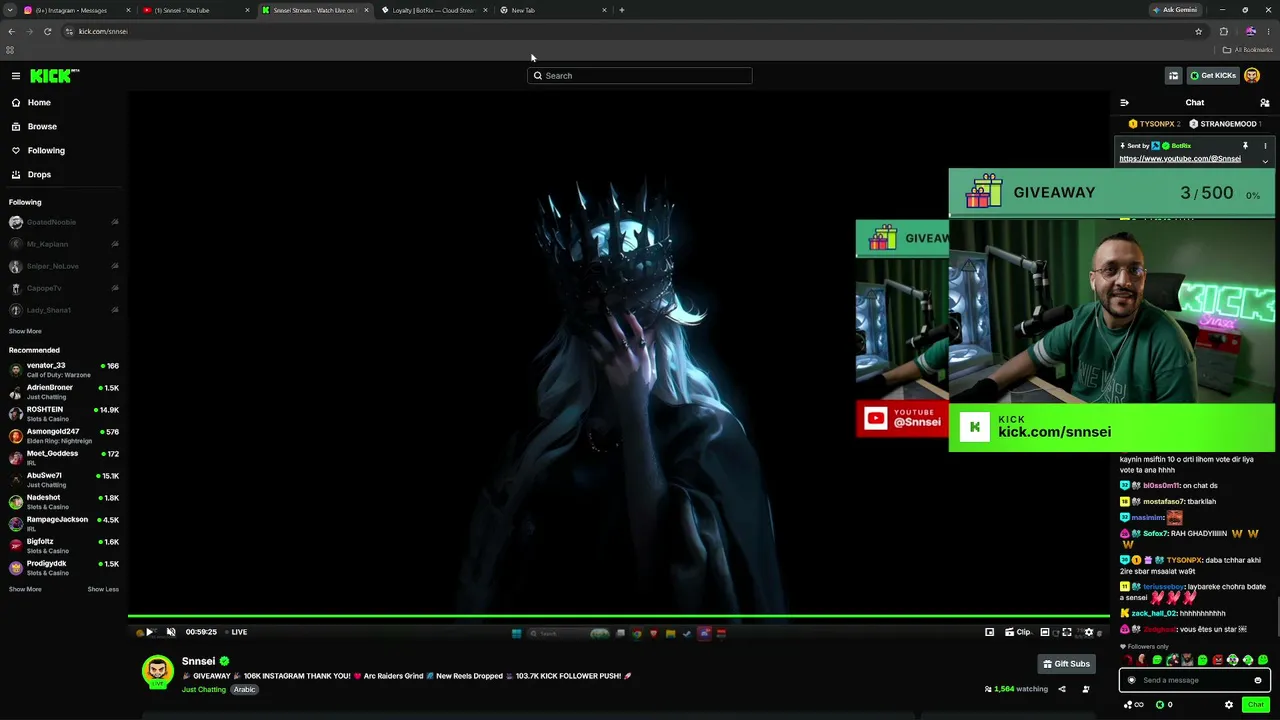This screenshot has height=720, width=1280.
Task: Open the pinned YouTube @Snnsei link
Action: [x=1180, y=159]
